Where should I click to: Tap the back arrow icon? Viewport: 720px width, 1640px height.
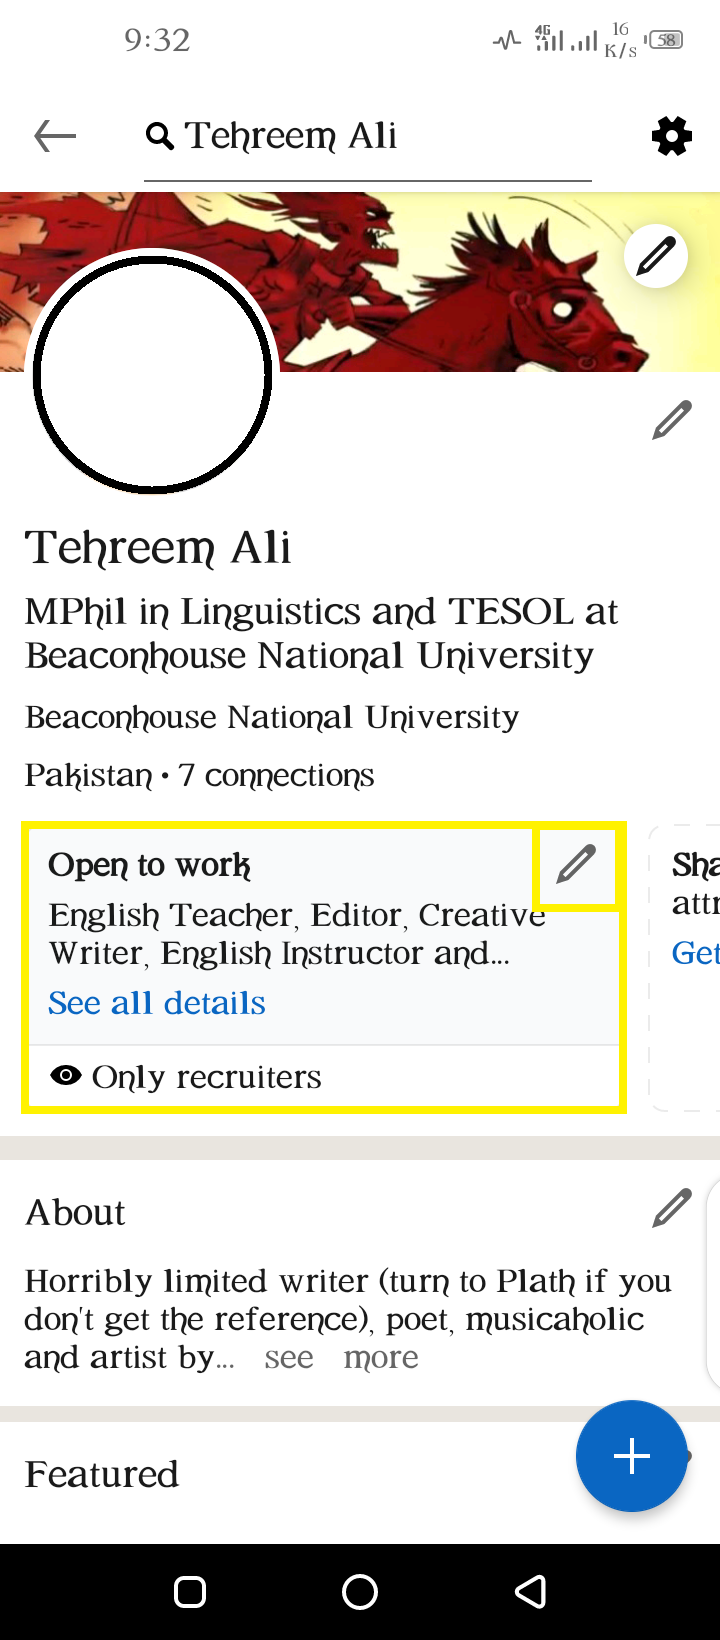(x=55, y=135)
